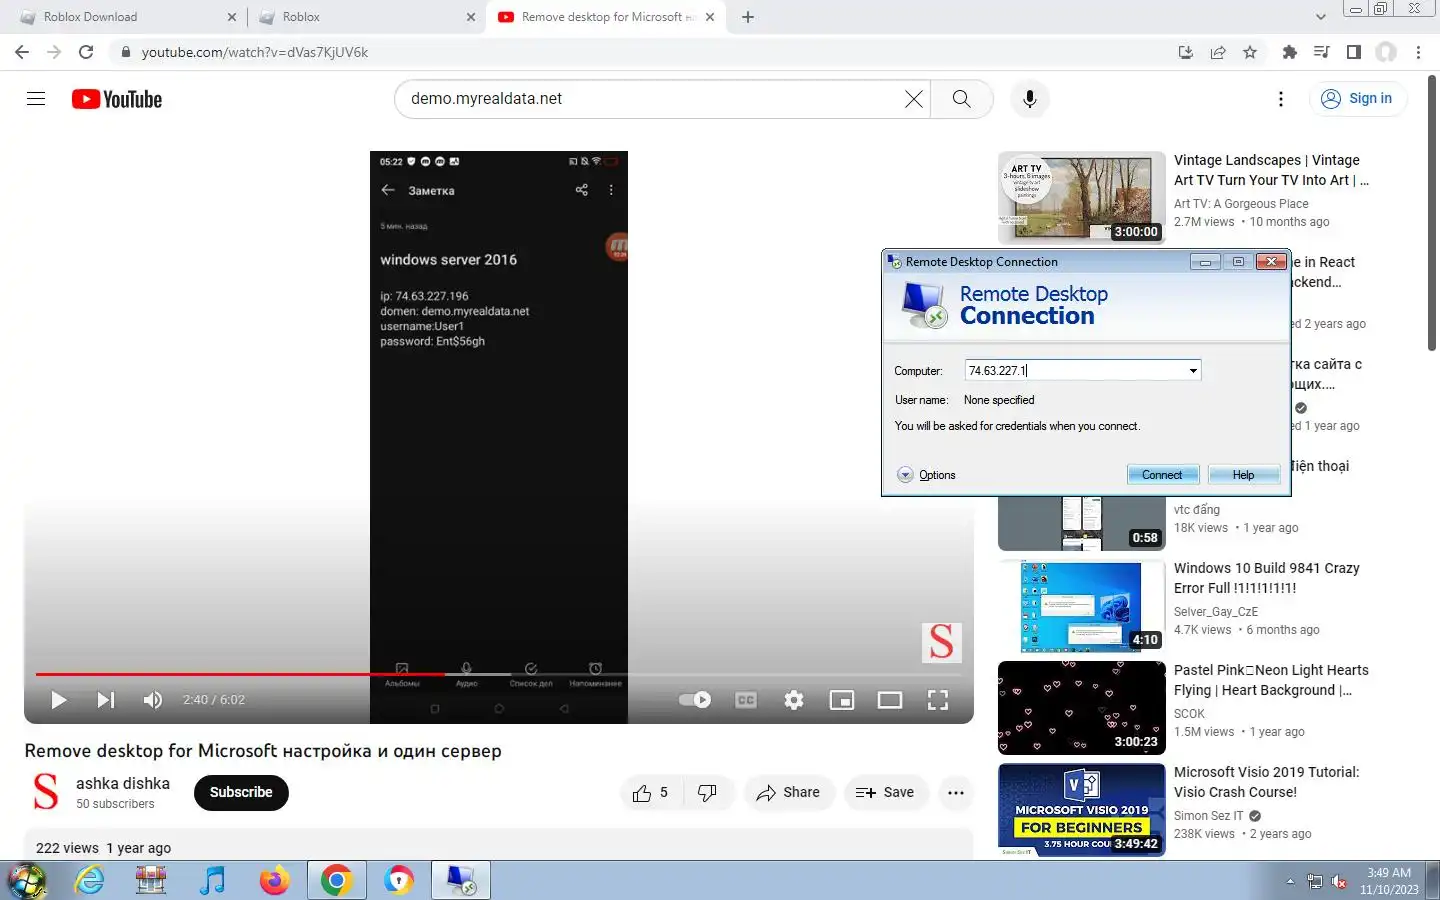The width and height of the screenshot is (1440, 900).
Task: Open Chrome three-dot menu
Action: pos(1418,52)
